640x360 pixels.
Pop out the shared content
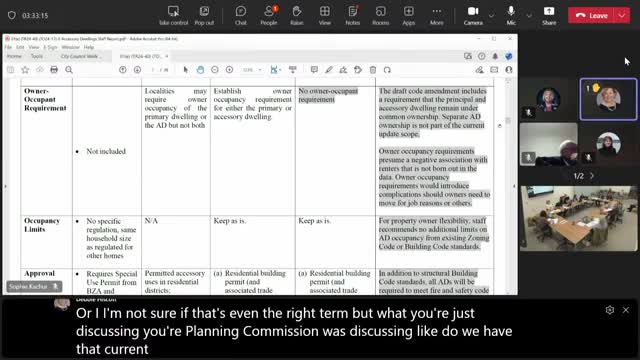coord(204,16)
